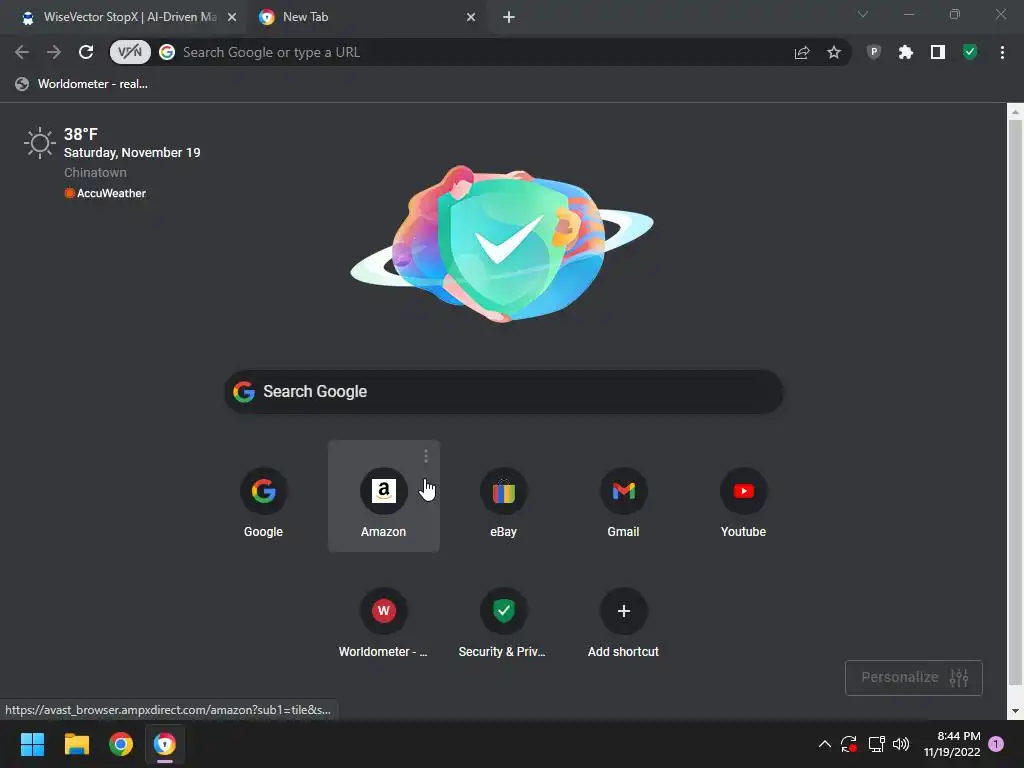Open File Explorer from taskbar
The image size is (1024, 768).
click(76, 744)
